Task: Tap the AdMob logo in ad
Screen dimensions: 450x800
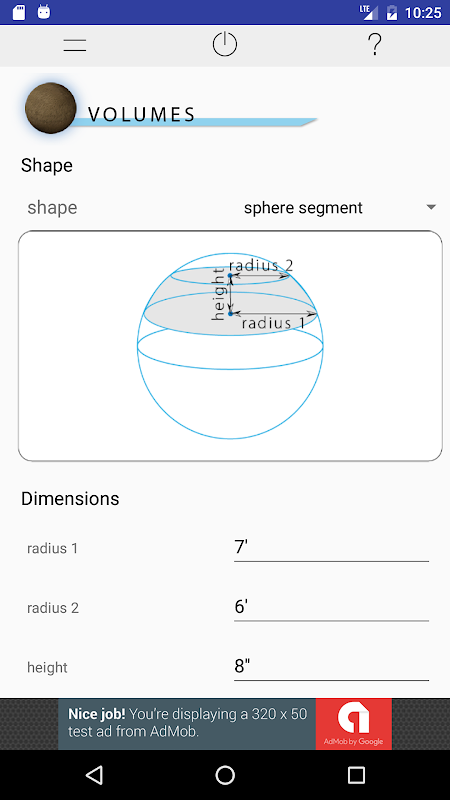Action: (354, 723)
